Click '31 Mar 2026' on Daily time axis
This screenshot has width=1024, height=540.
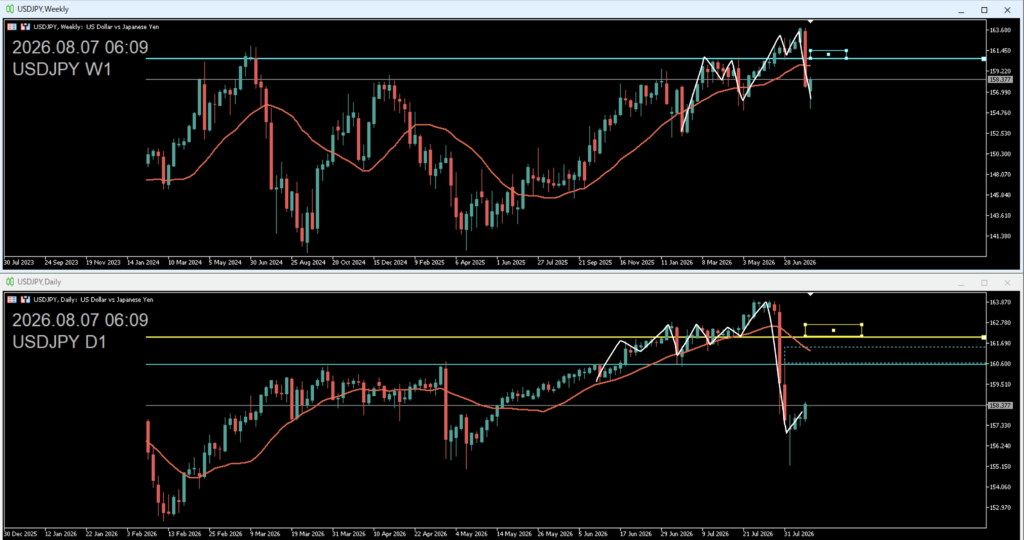coord(349,533)
